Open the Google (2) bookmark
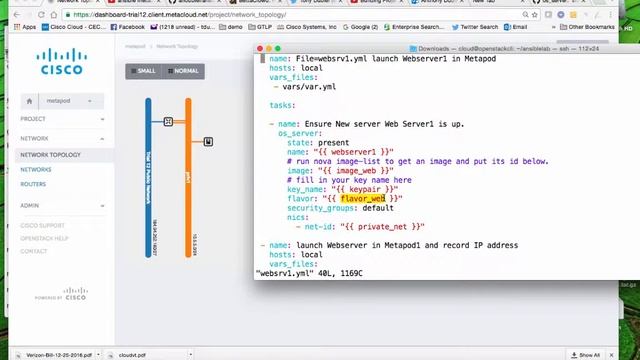Viewport: 640px width, 360px height. (x=360, y=27)
